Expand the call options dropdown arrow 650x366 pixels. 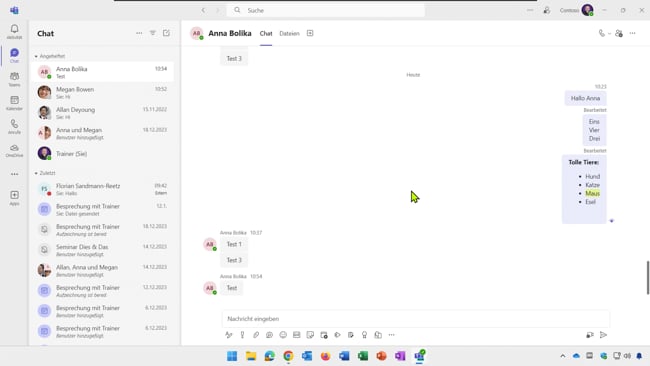point(609,34)
